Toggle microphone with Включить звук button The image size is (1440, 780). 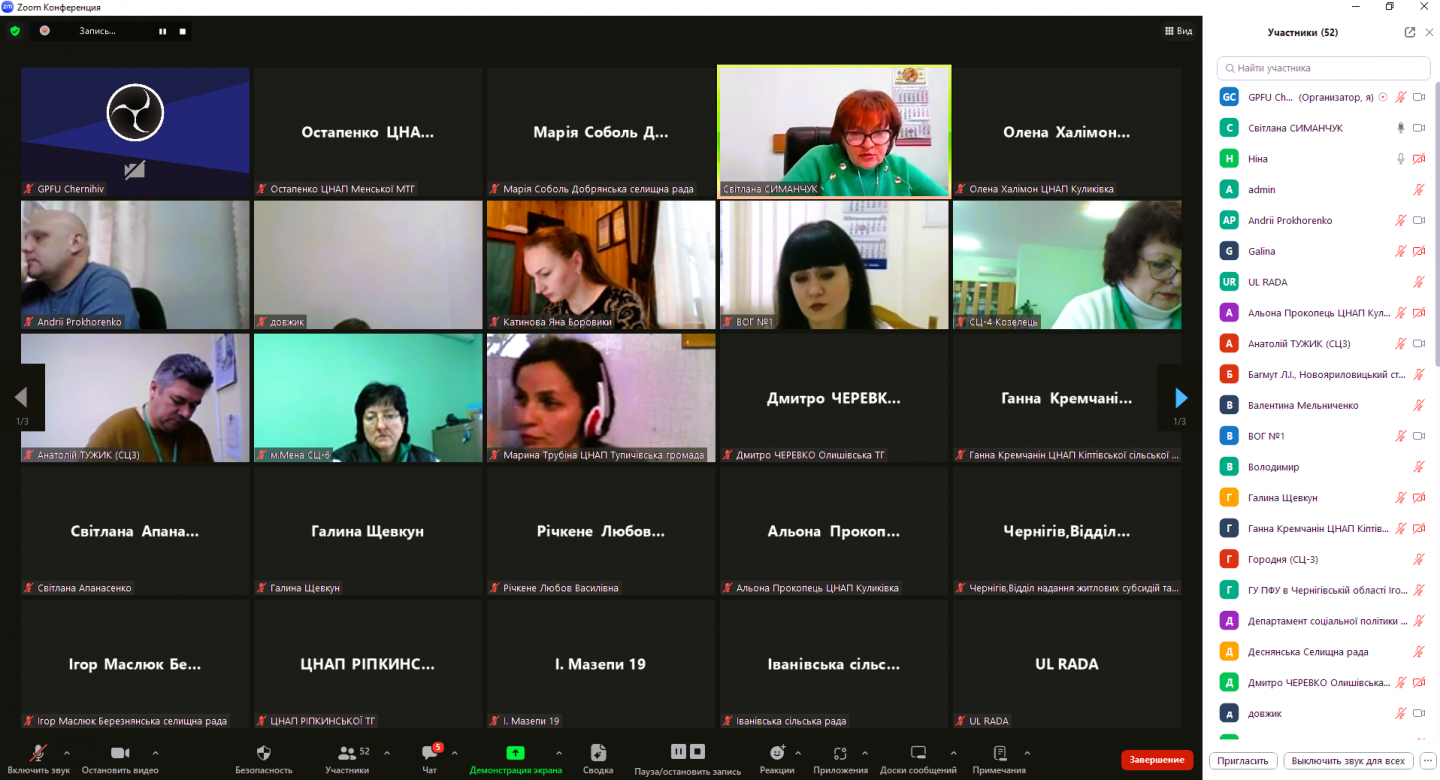point(39,753)
